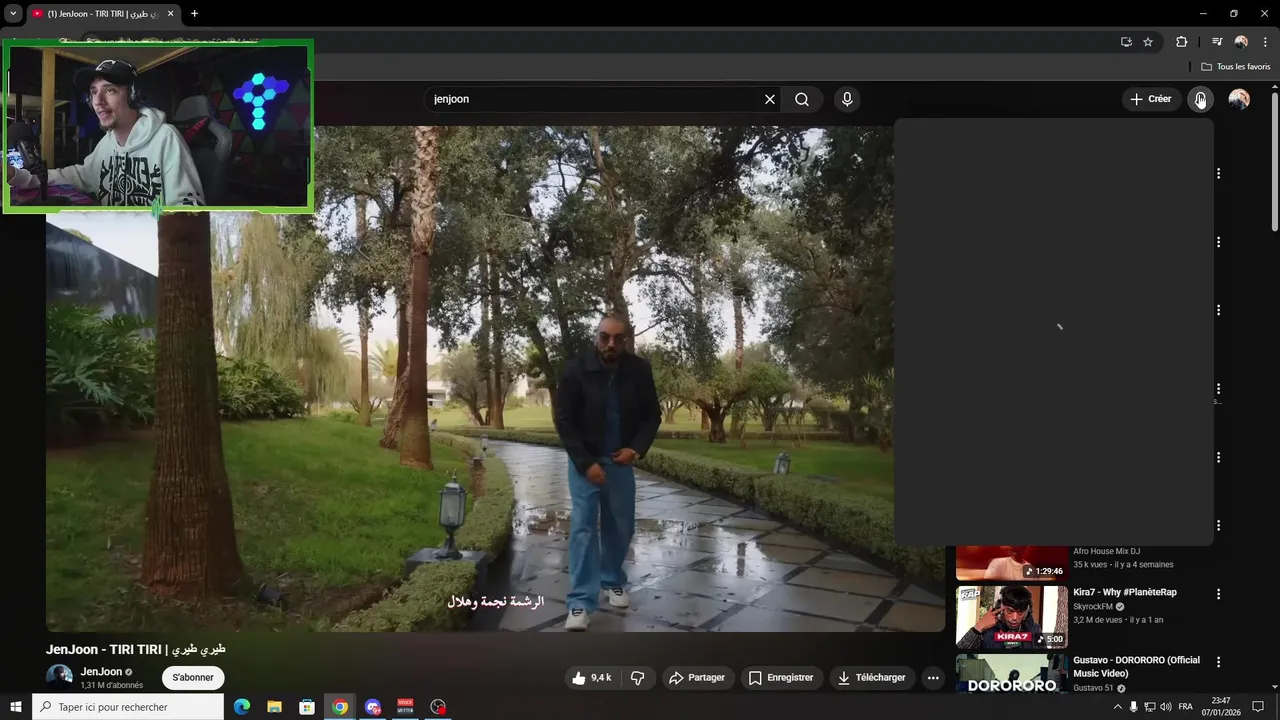Install page as app from address bar

pos(1126,42)
